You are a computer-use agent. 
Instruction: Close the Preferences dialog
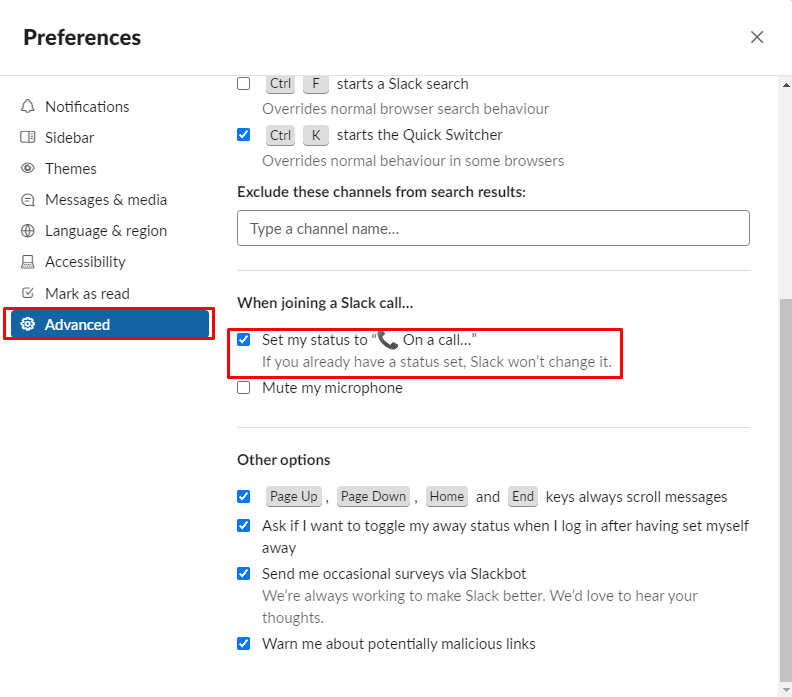tap(757, 37)
